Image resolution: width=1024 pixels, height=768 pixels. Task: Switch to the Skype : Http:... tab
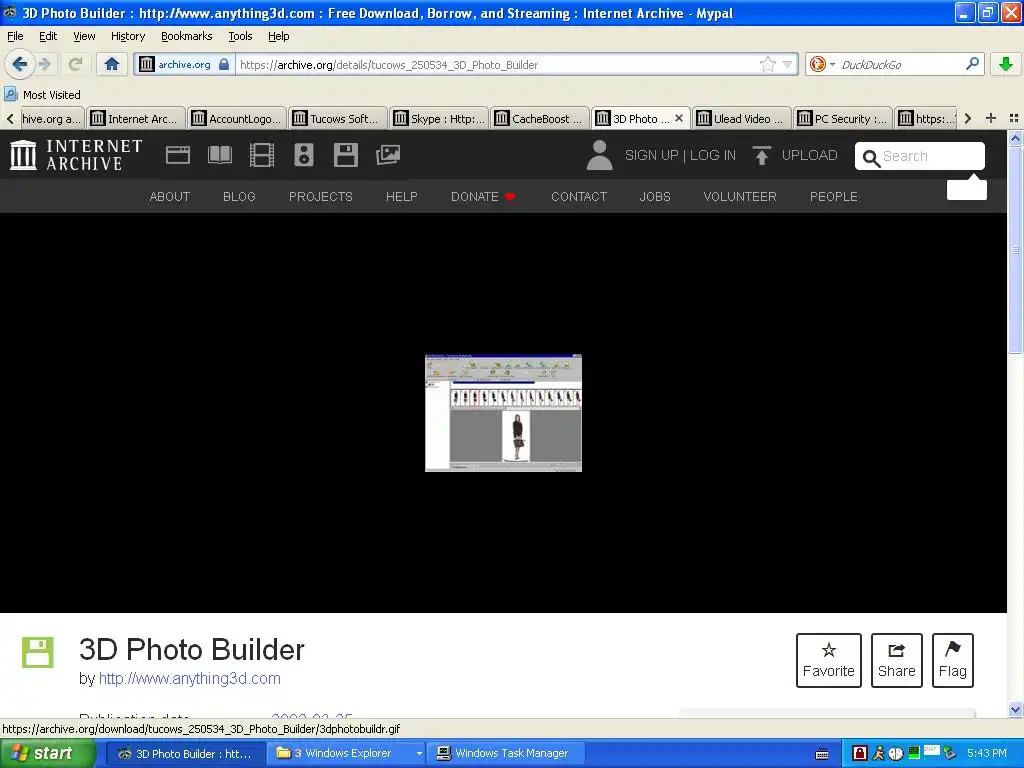(438, 118)
